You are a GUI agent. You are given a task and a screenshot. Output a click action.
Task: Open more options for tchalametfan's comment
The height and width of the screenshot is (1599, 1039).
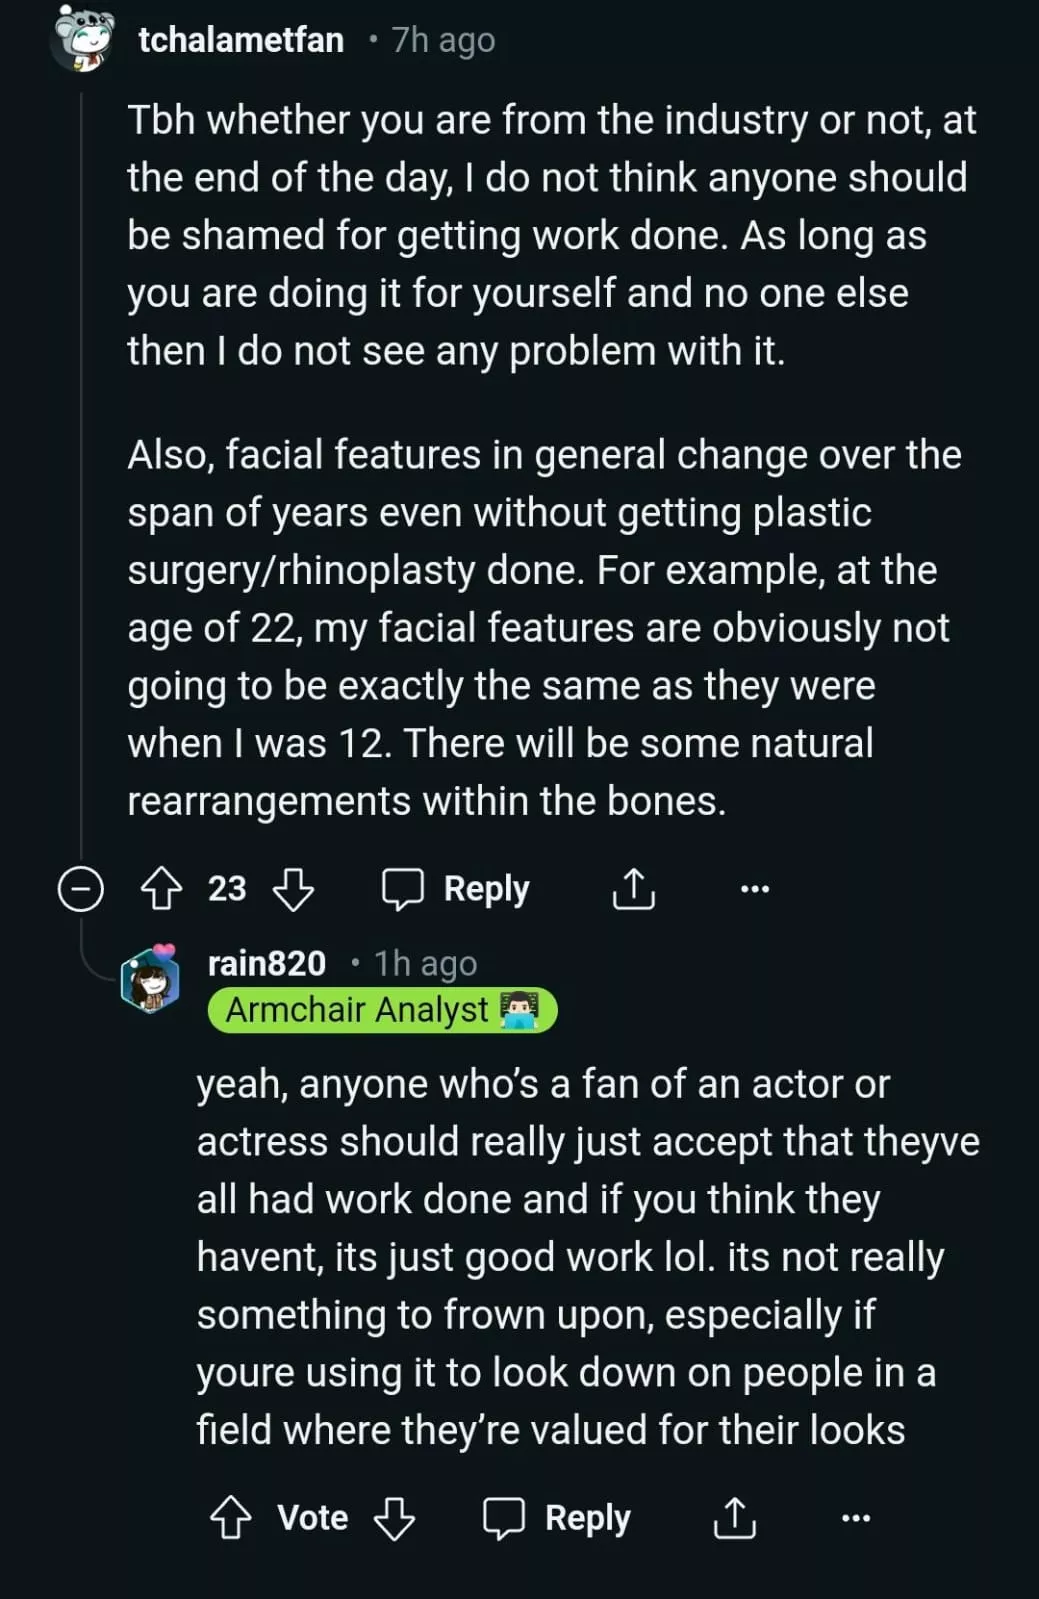755,888
